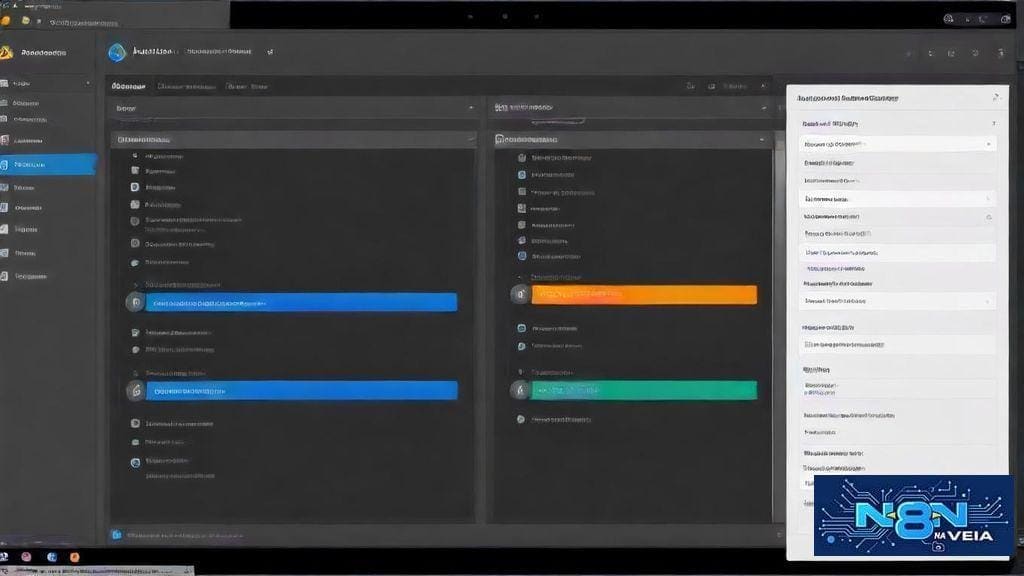The width and height of the screenshot is (1024, 576).
Task: Click the round icon beside the lower blue bar
Action: 135,391
